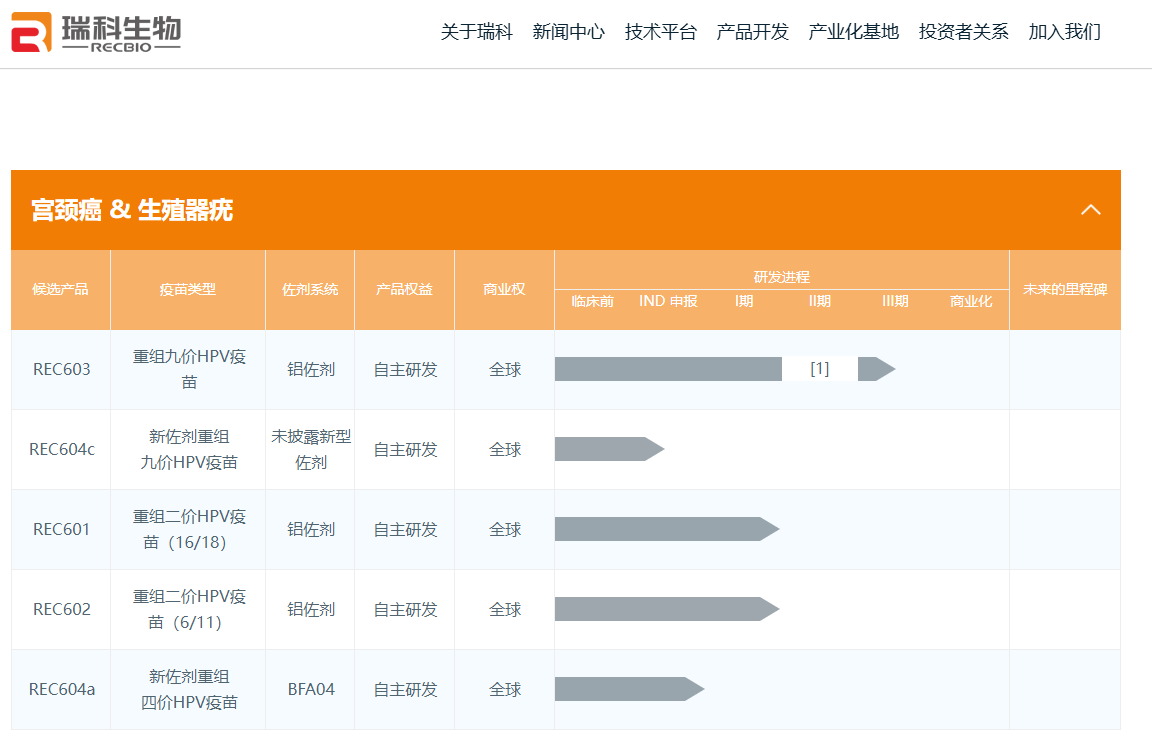This screenshot has height=731, width=1152.
Task: Click the BFA04 adjuvant cell
Action: (310, 689)
